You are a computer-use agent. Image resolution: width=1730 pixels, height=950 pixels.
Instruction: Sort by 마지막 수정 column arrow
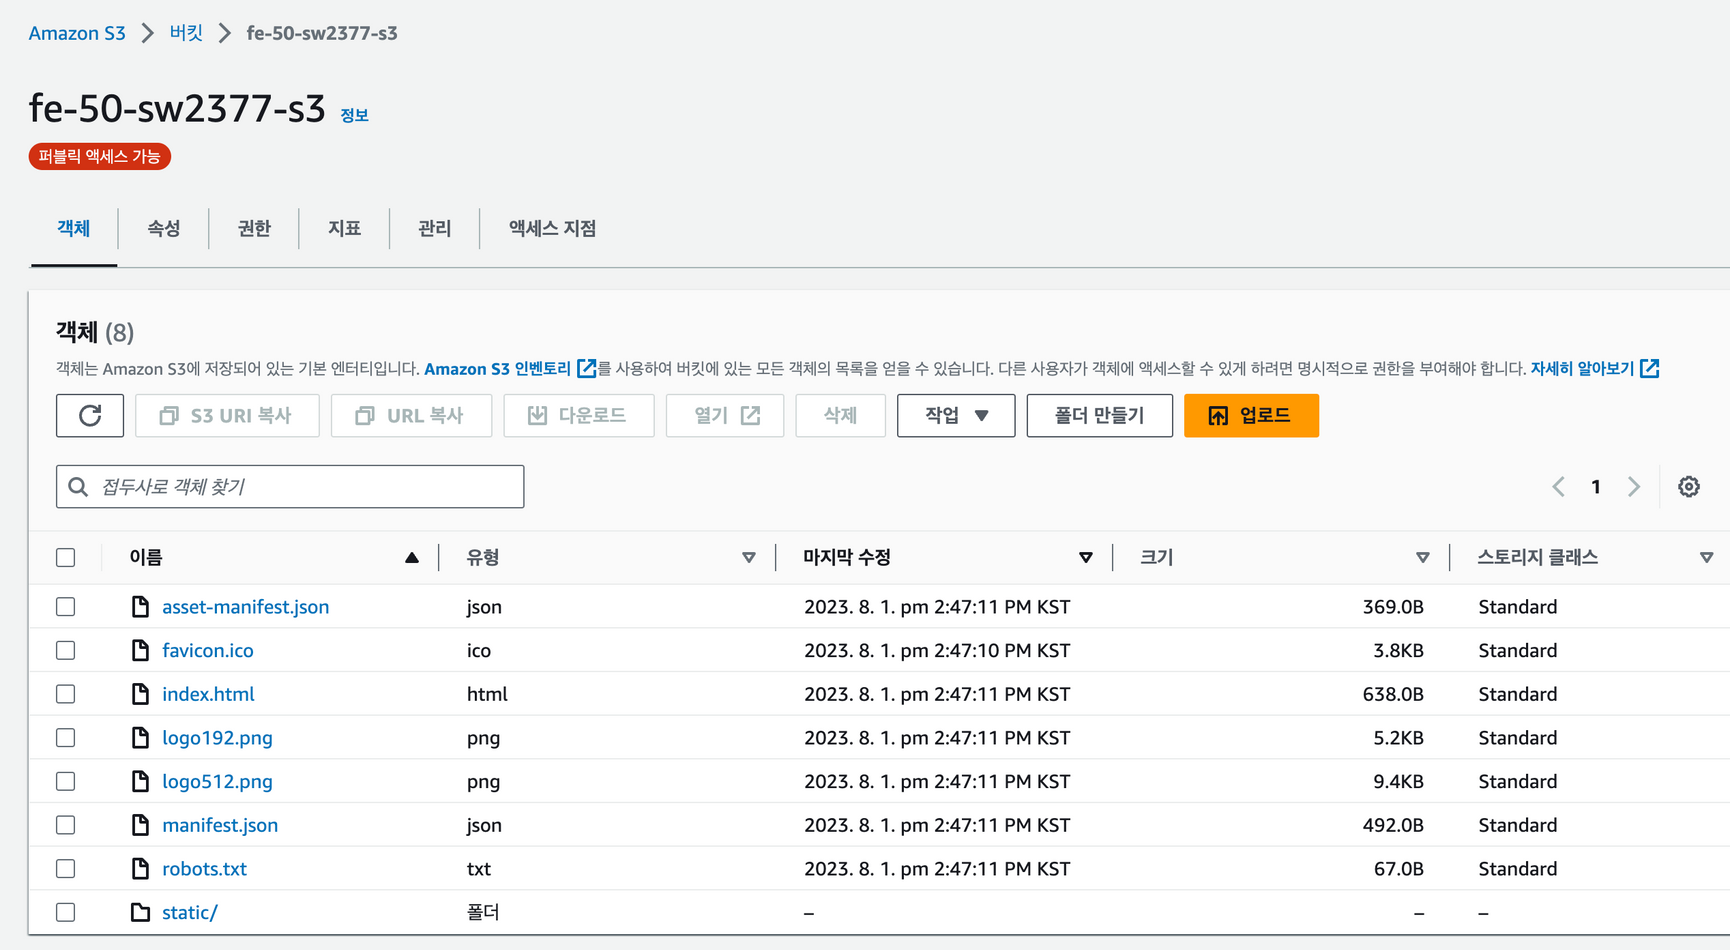coord(1086,558)
